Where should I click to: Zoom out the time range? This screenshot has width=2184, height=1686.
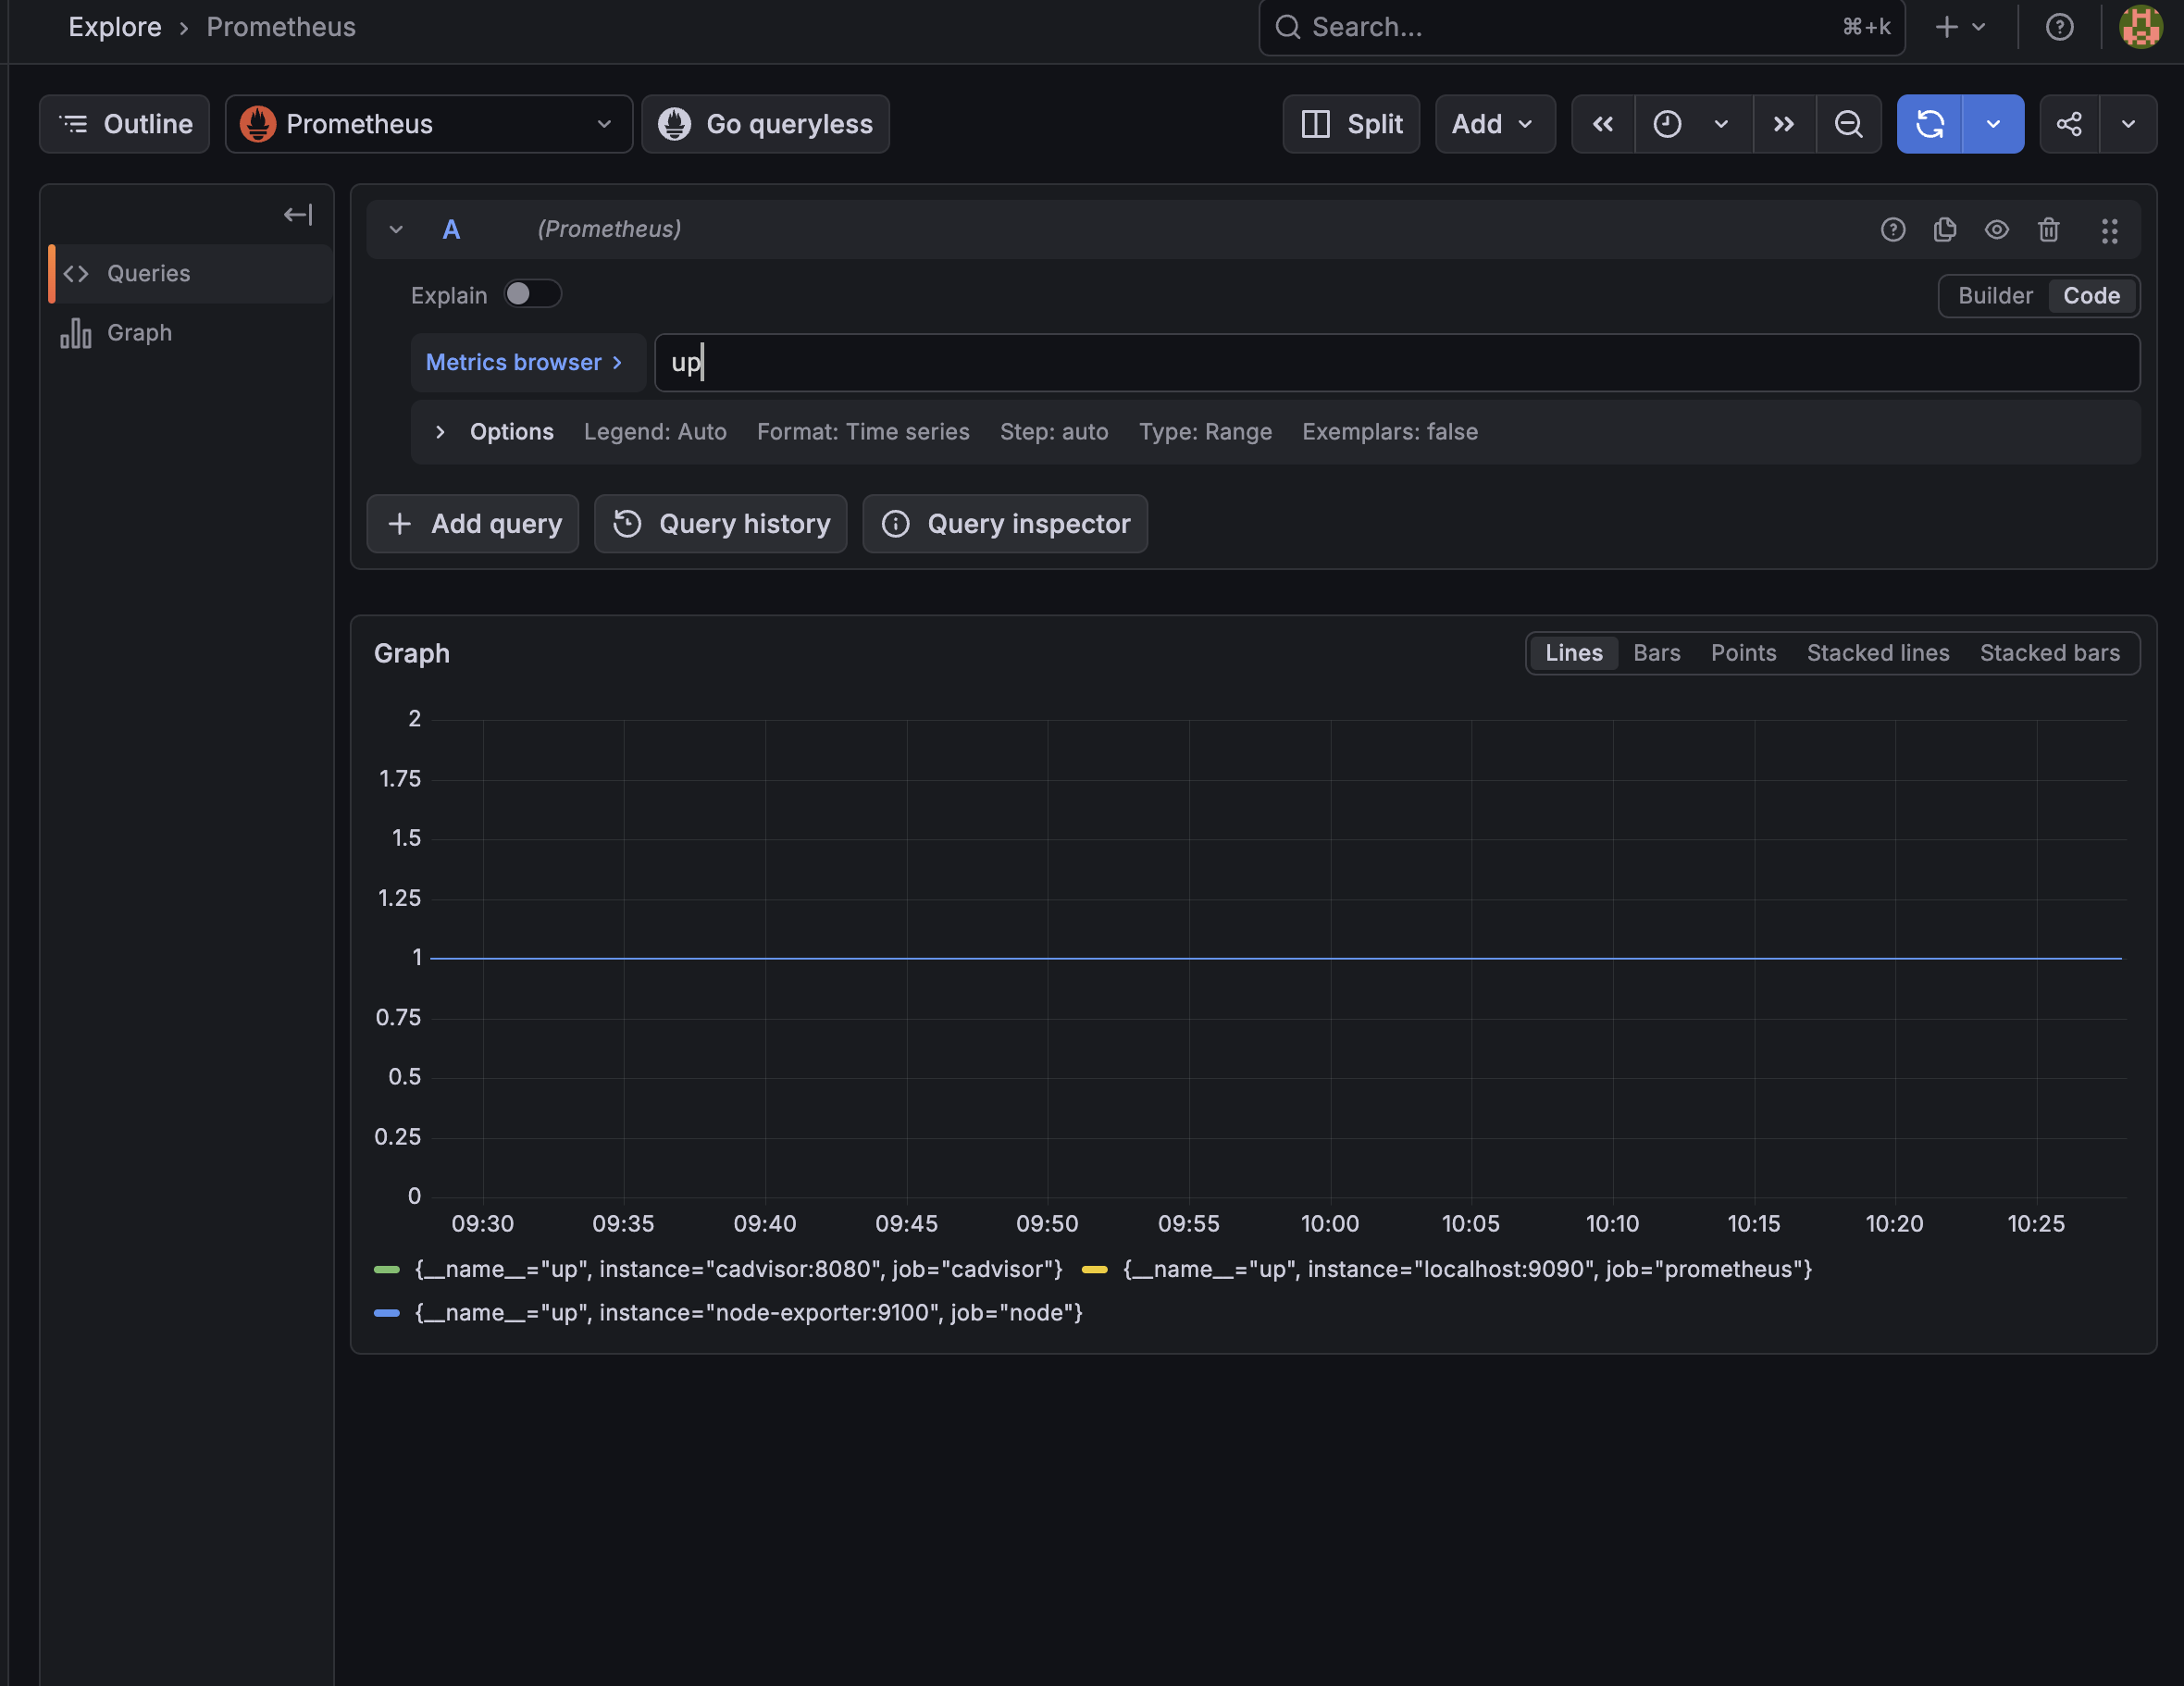point(1848,124)
